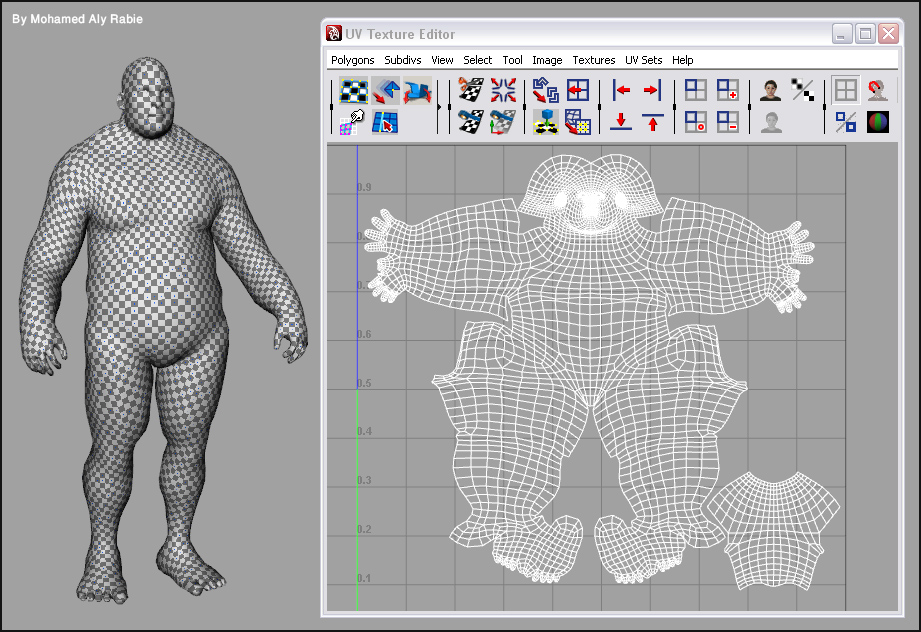Screen dimensions: 921x632
Task: Collapse toolbar group handle before image display icon
Action: coord(749,106)
